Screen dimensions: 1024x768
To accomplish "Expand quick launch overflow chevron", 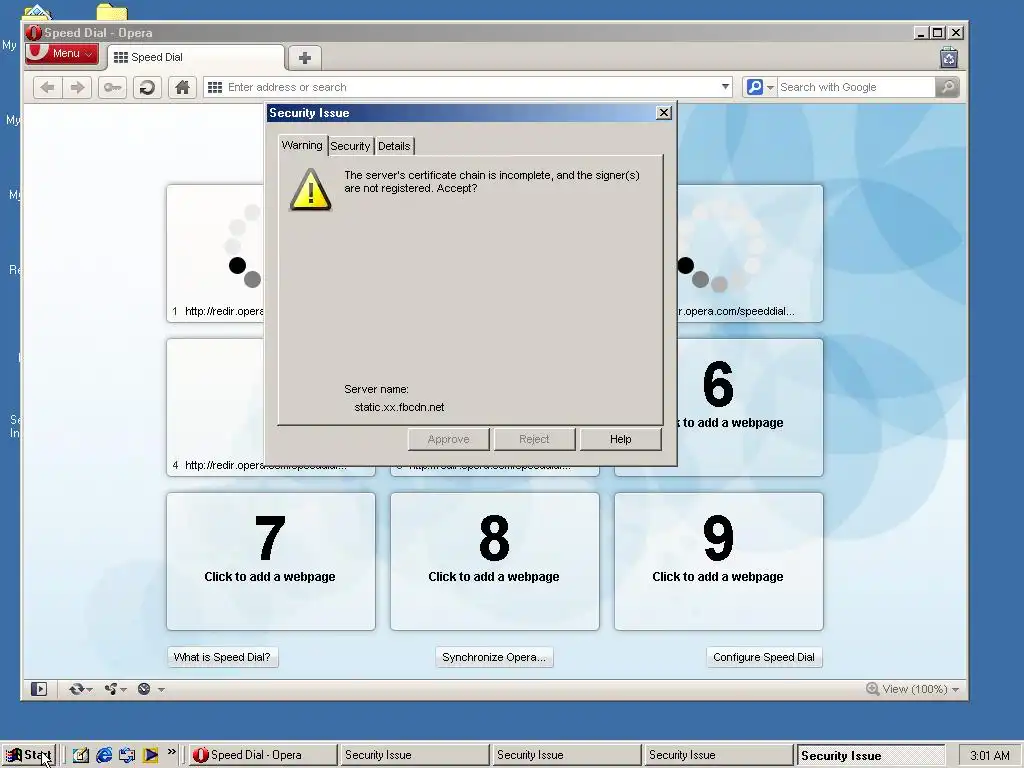I will click(172, 752).
